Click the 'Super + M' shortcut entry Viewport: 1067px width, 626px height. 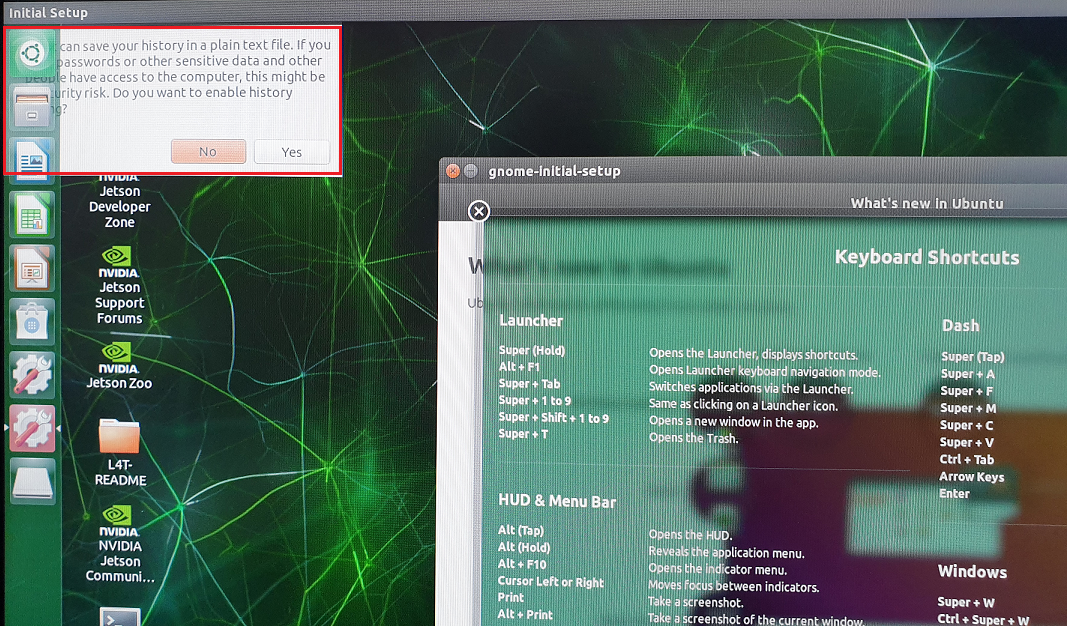(968, 408)
